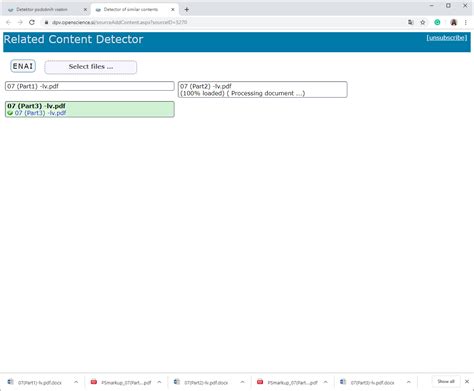Image resolution: width=474 pixels, height=391 pixels.
Task: Click the Word icon of 07(Part1) download
Action: tap(11, 382)
